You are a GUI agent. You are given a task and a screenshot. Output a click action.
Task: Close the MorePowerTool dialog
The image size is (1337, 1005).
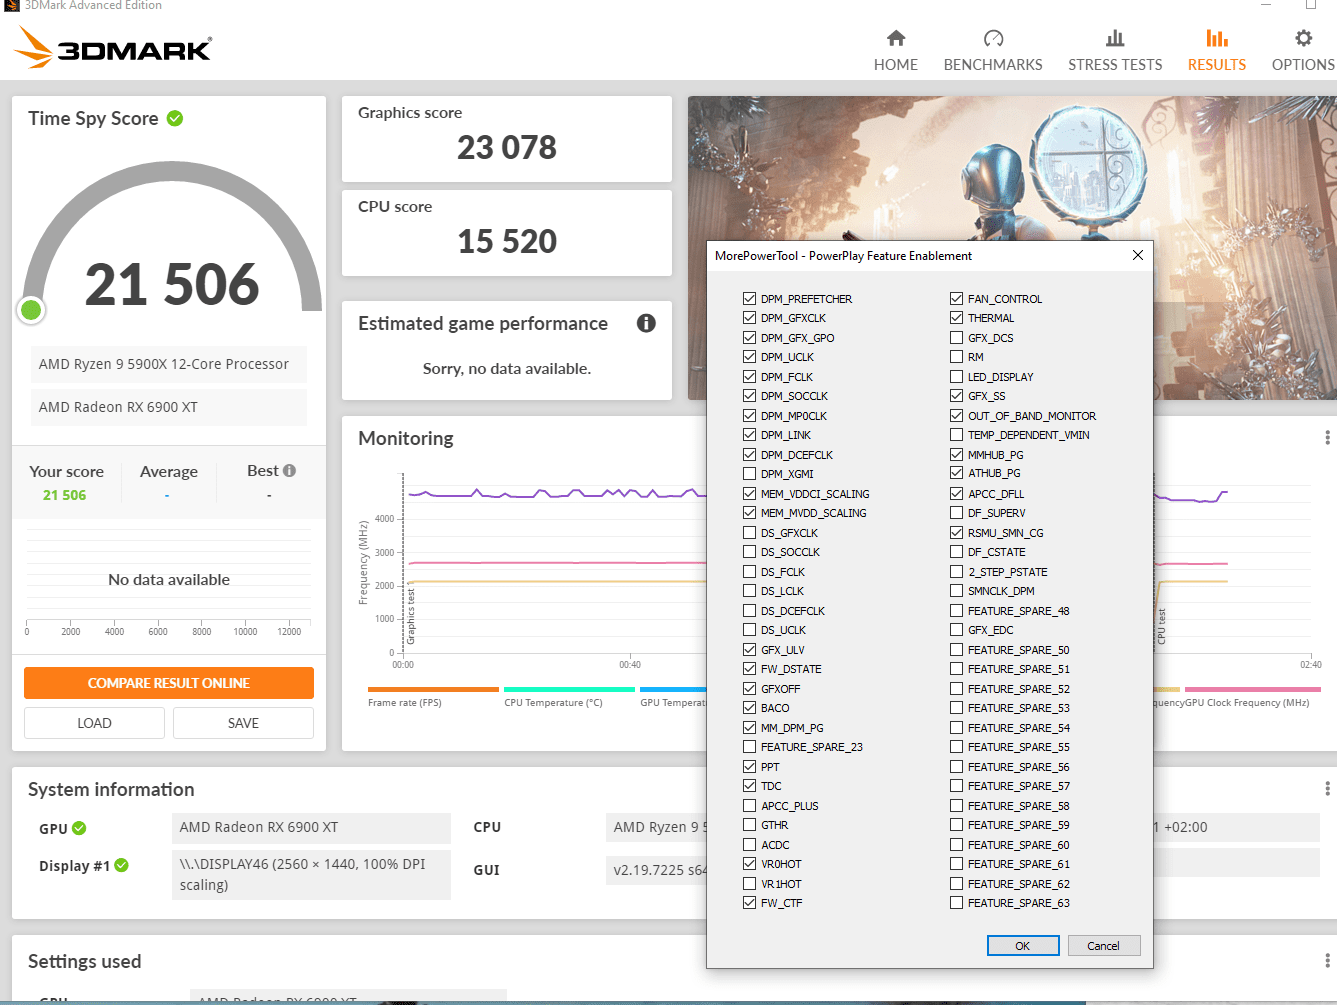pyautogui.click(x=1137, y=255)
